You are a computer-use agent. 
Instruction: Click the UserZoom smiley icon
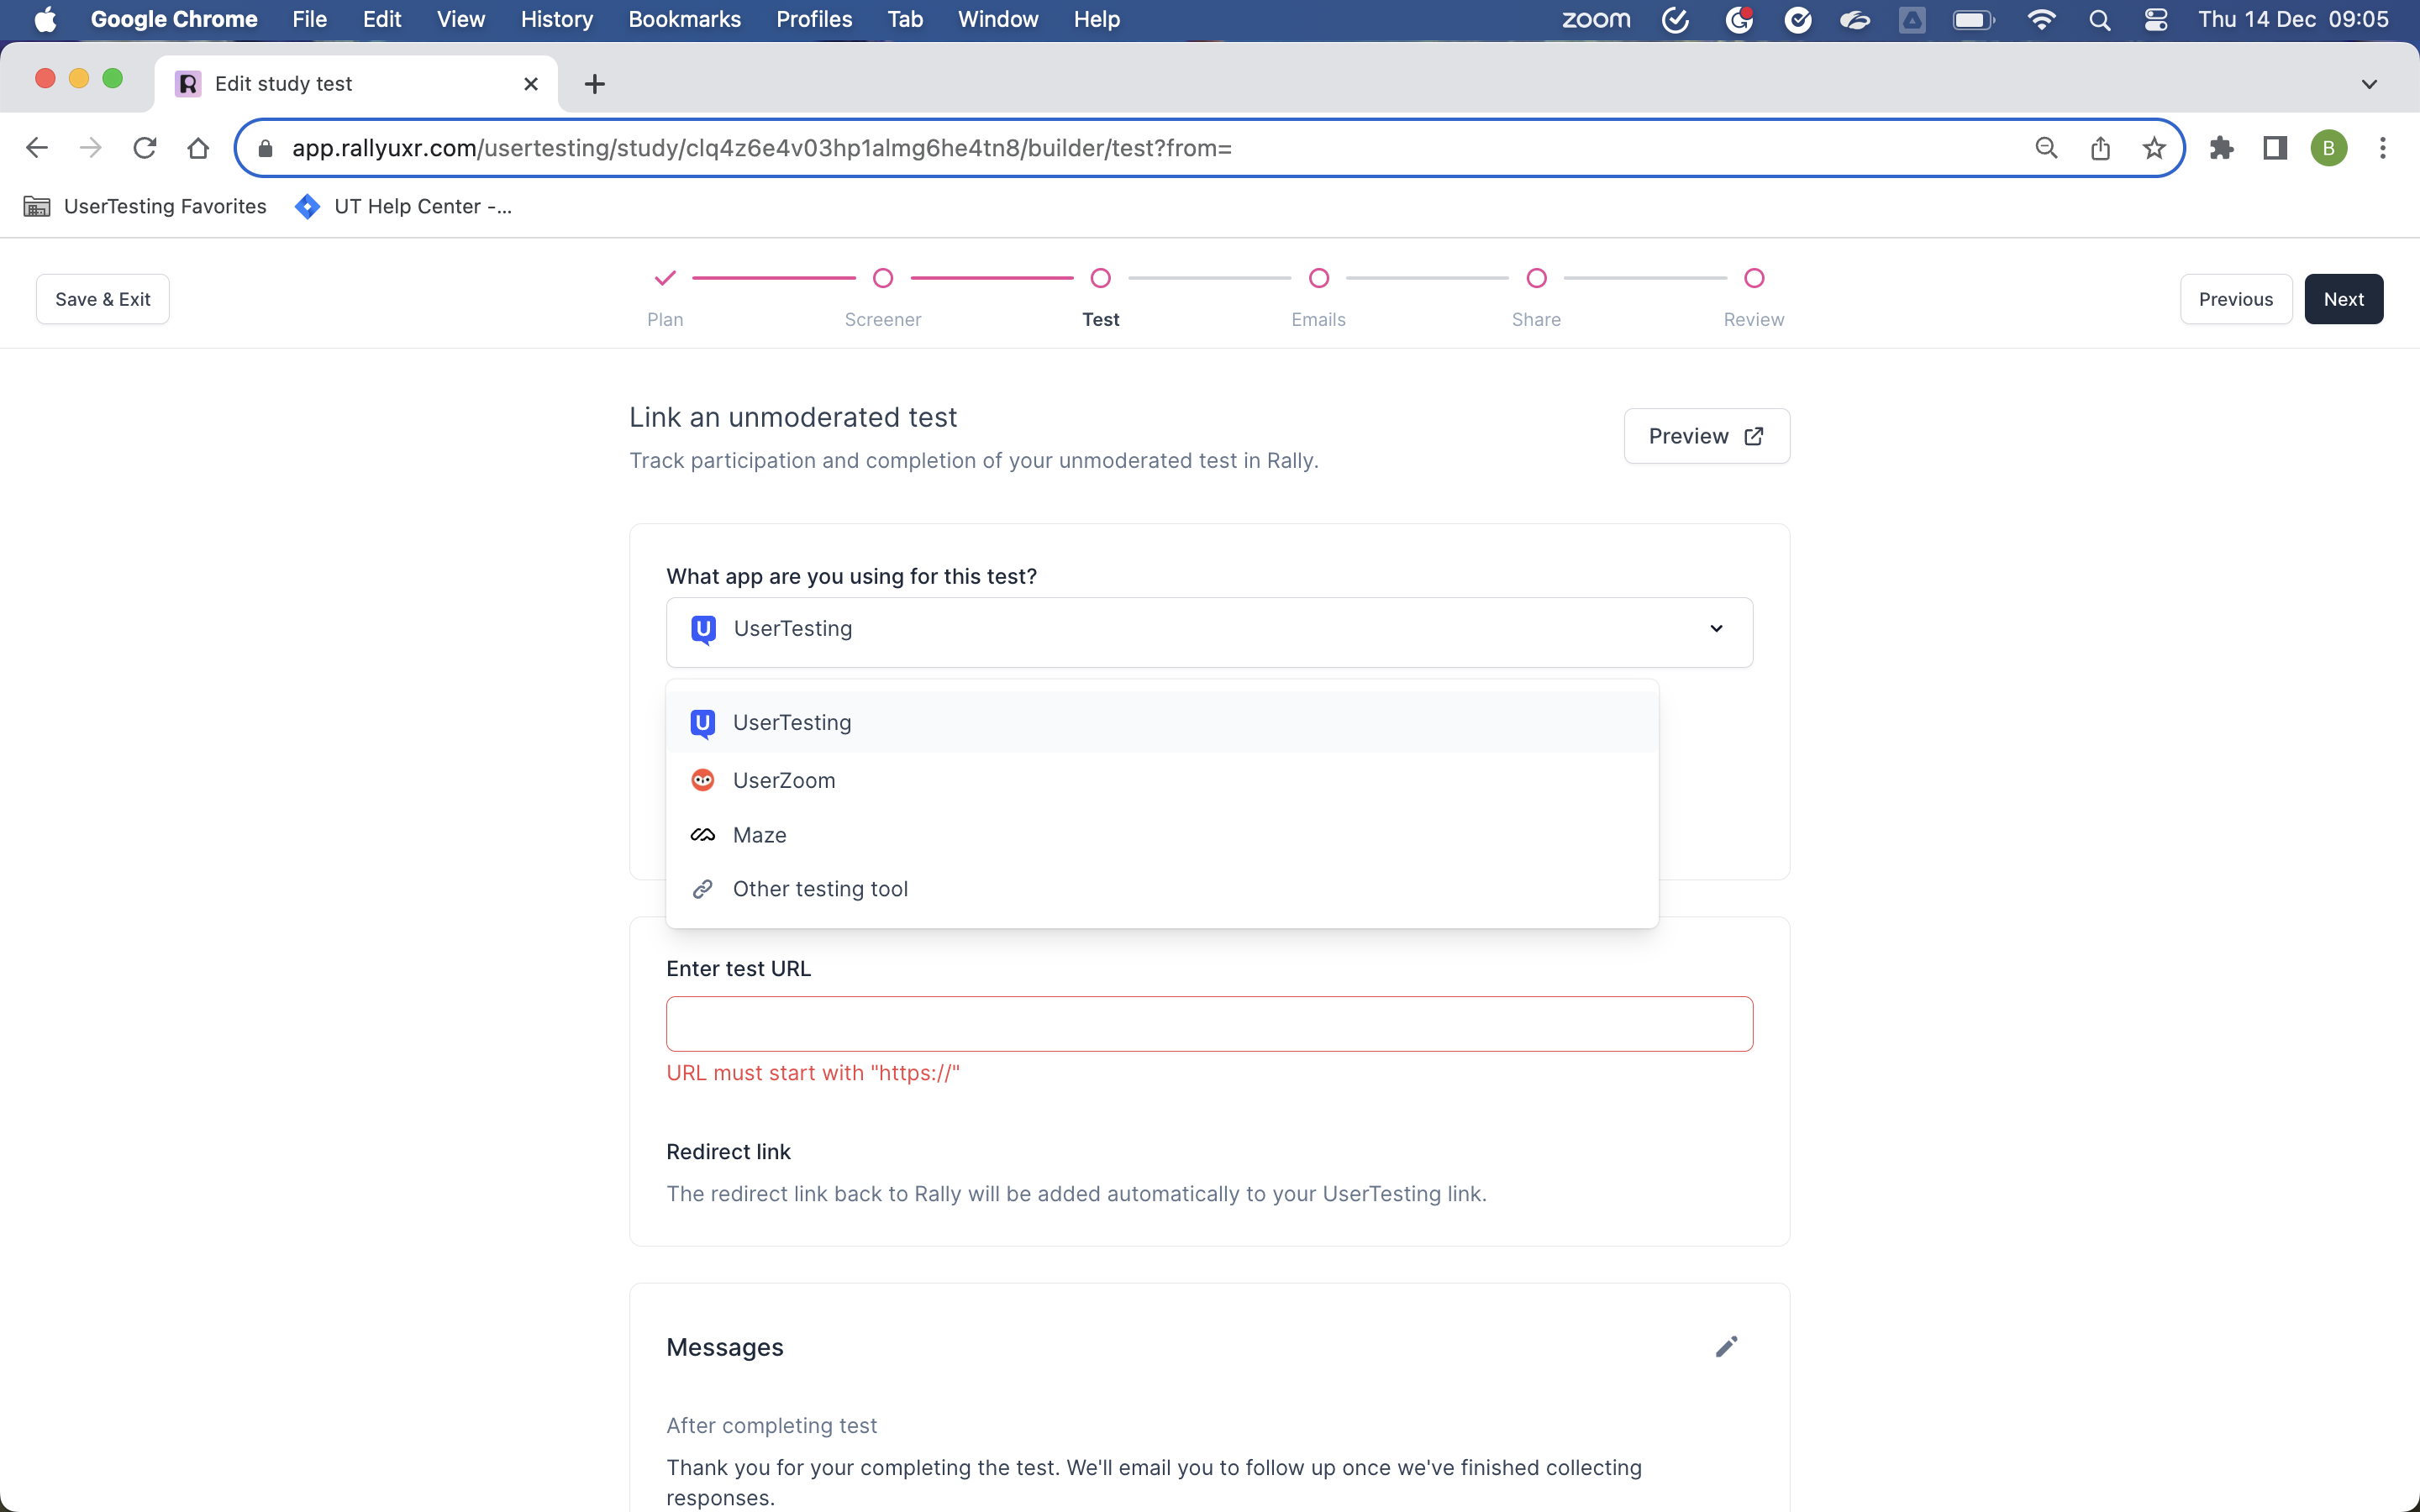tap(703, 779)
